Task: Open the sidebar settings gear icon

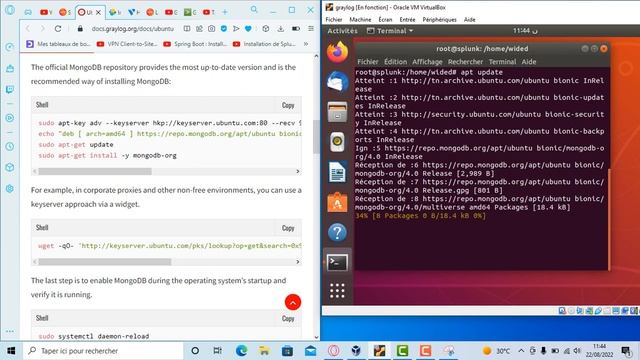Action: point(10,189)
